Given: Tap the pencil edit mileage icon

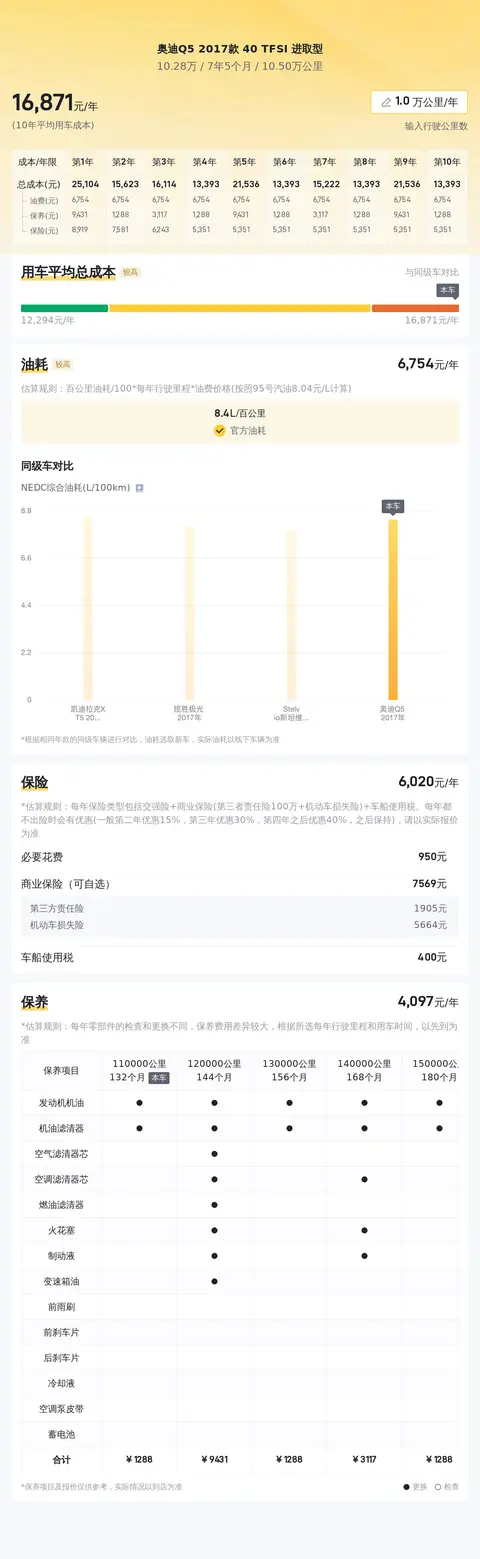Looking at the screenshot, I should point(386,102).
